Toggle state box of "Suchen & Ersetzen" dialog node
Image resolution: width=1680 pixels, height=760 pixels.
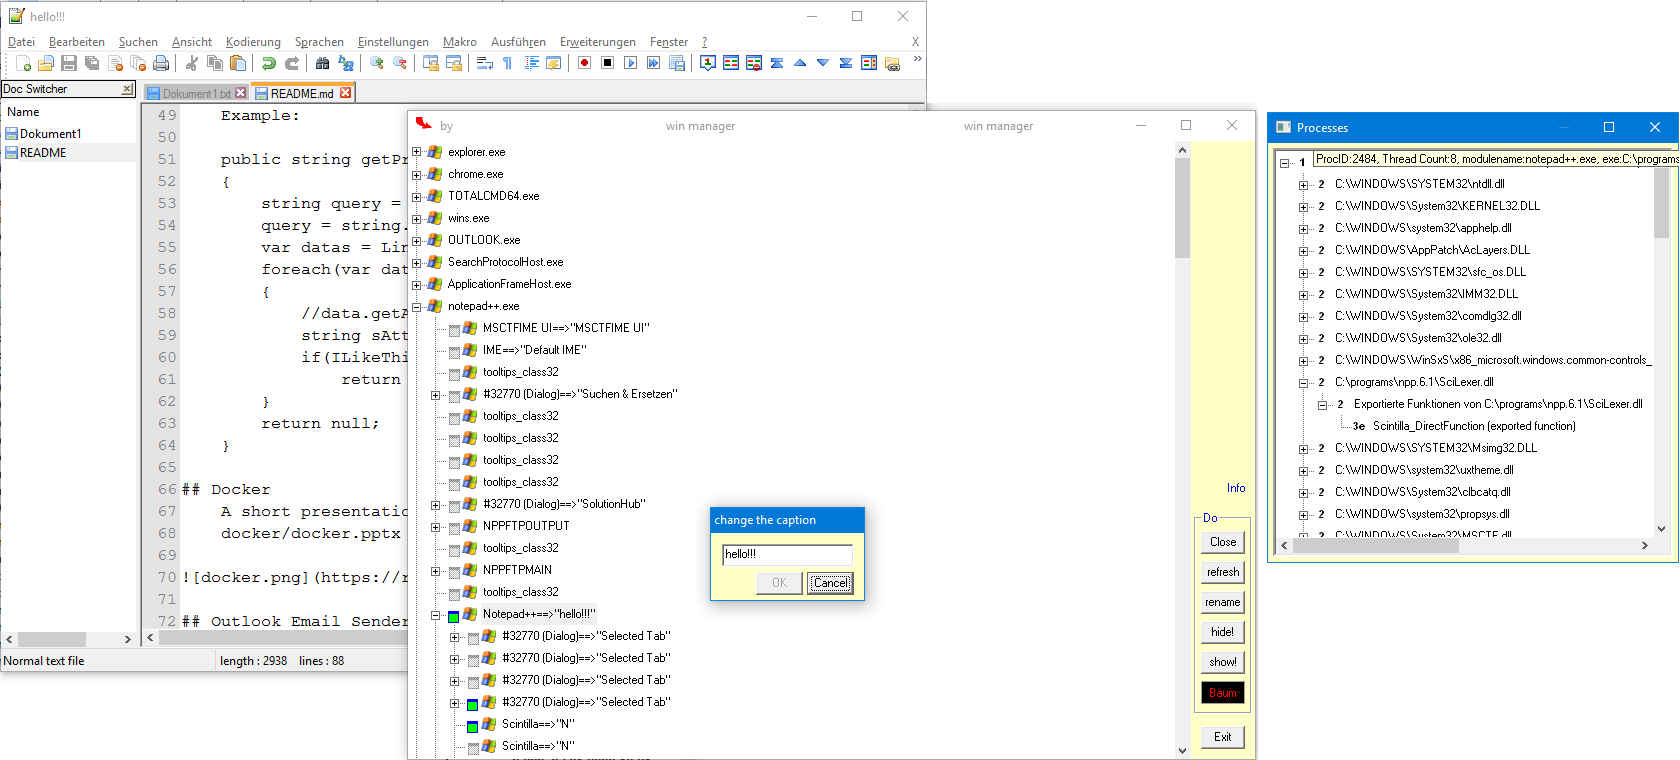(454, 397)
